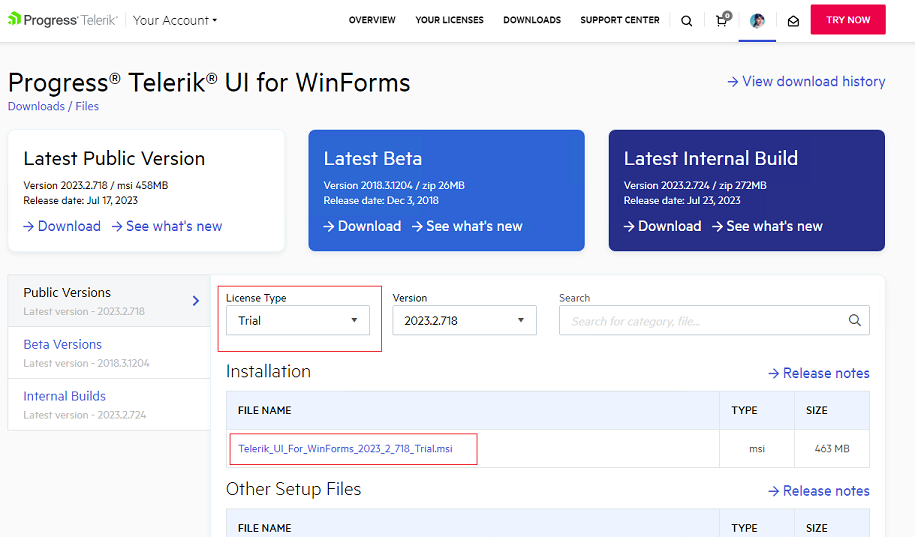This screenshot has height=537, width=915.
Task: Open the envelope contact icon
Action: (793, 22)
